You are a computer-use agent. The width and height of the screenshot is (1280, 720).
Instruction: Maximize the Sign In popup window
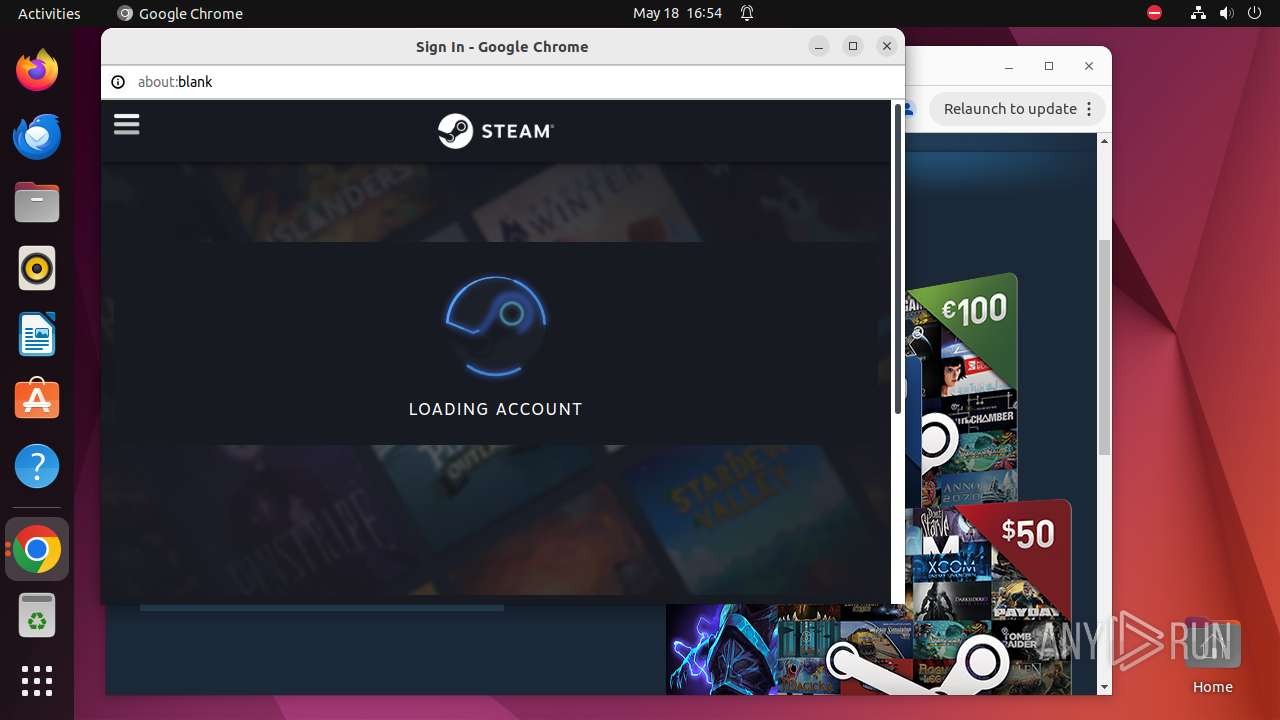pyautogui.click(x=853, y=46)
